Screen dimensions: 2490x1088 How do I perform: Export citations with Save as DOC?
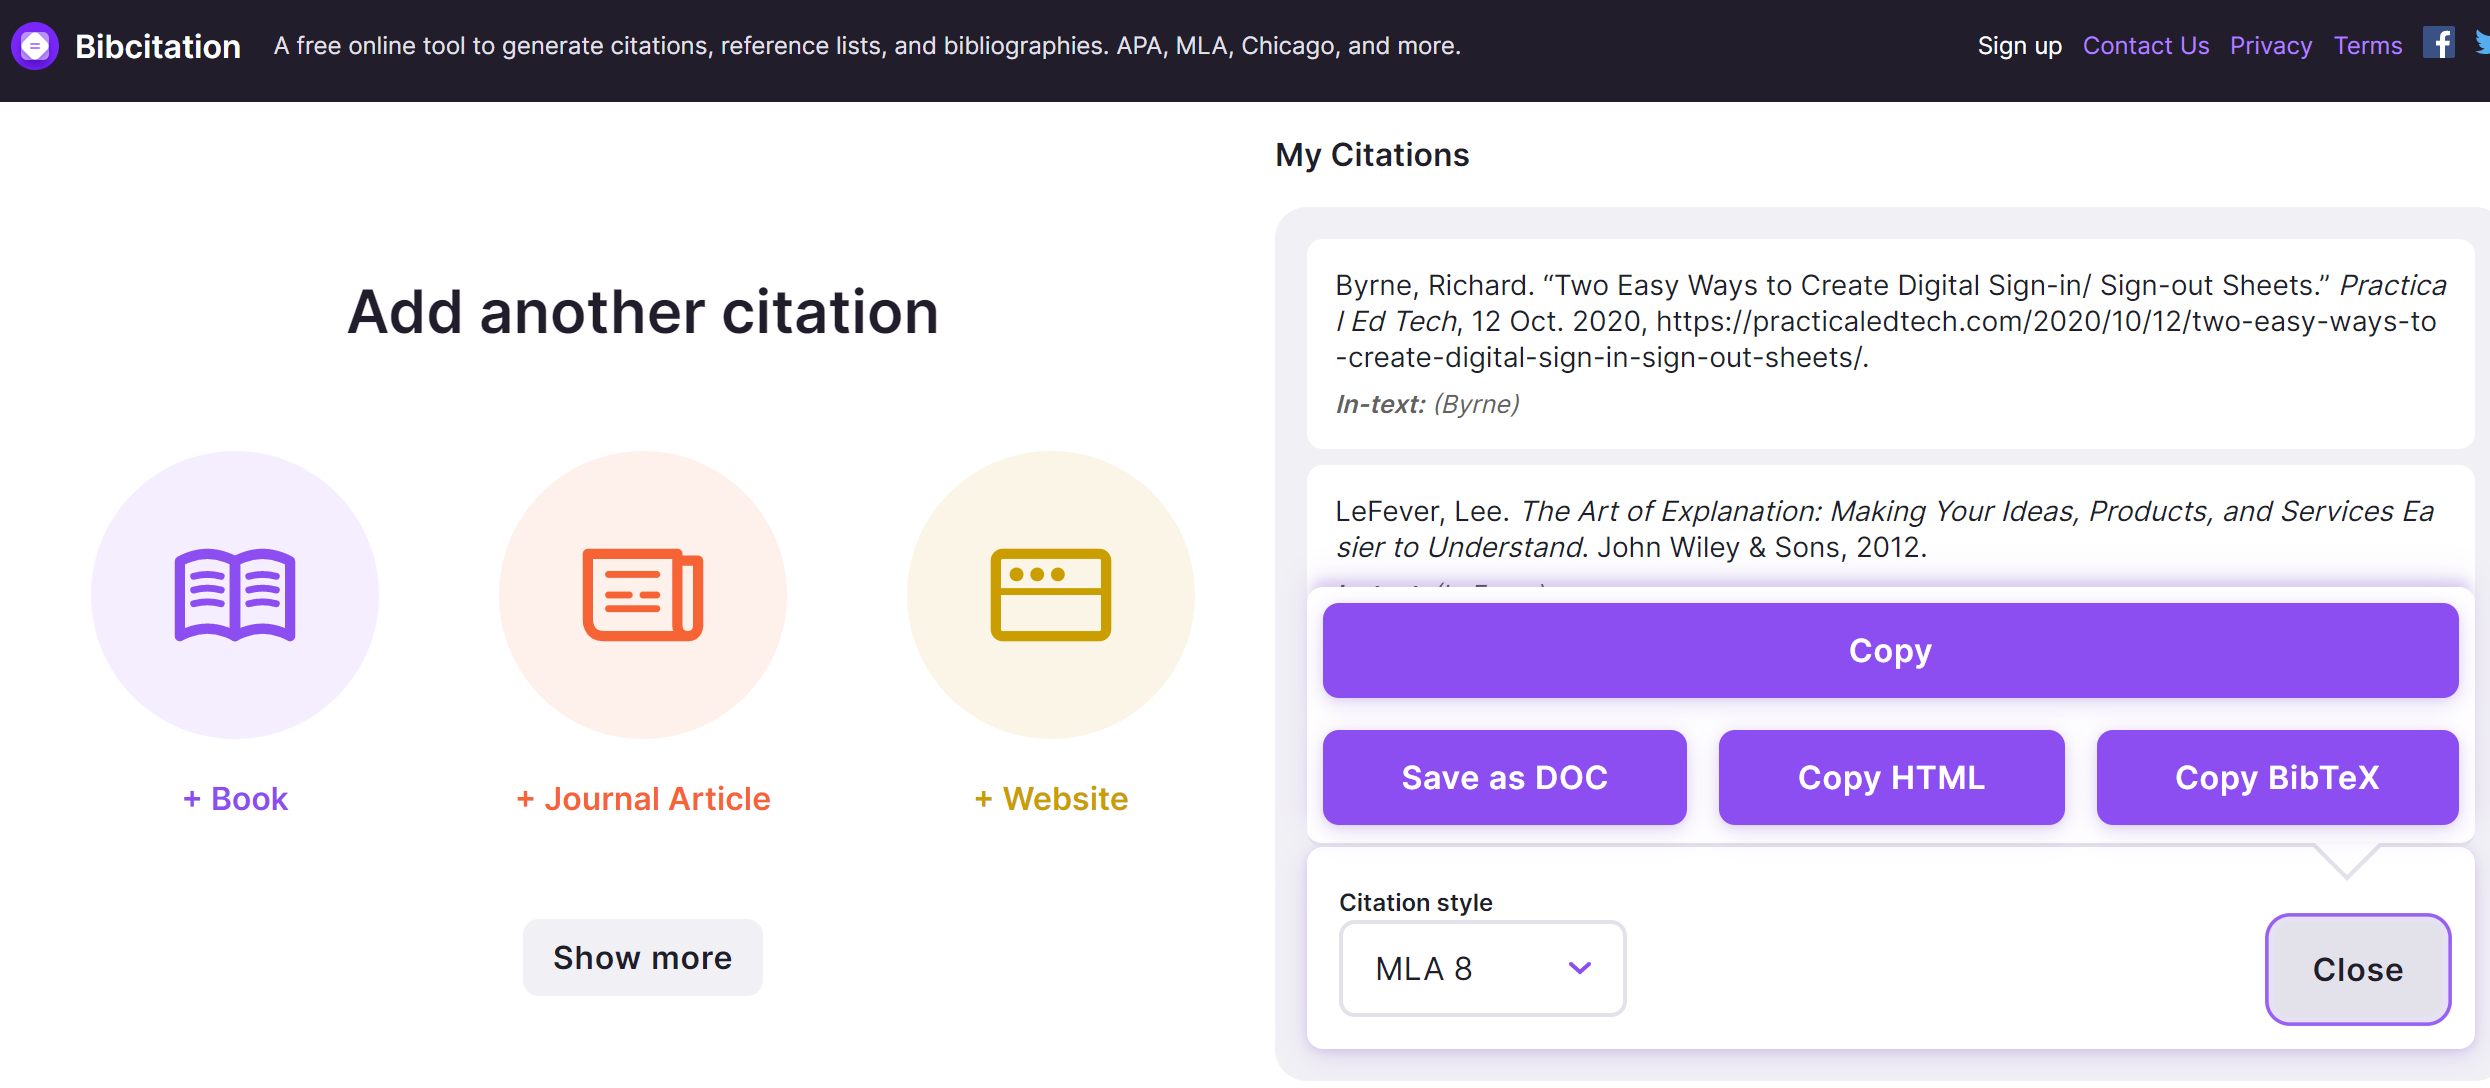(x=1504, y=777)
